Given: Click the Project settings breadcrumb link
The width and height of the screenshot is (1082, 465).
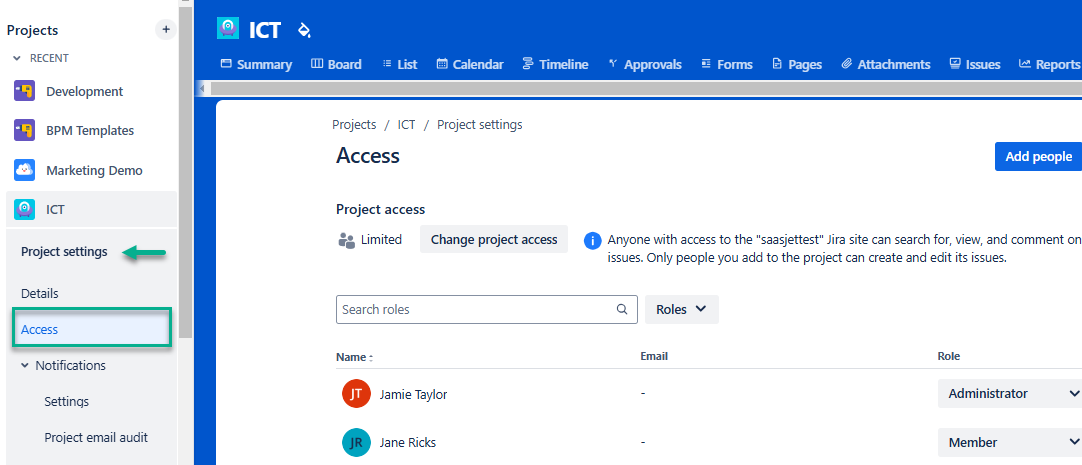Looking at the screenshot, I should [x=480, y=125].
